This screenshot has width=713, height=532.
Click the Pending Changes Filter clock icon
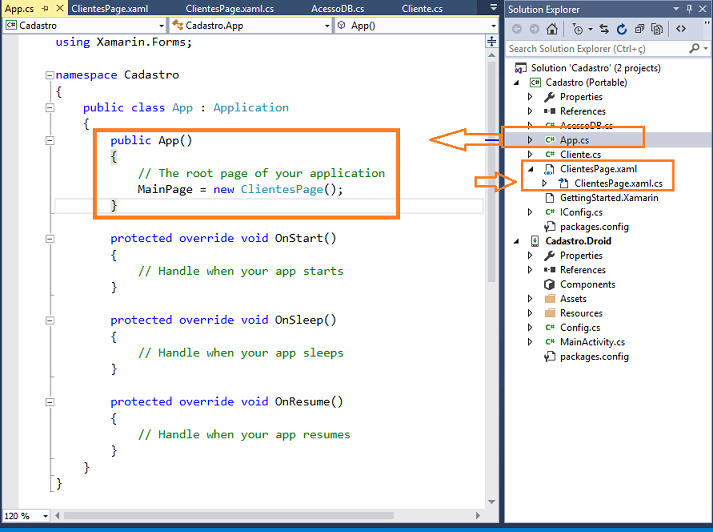tap(577, 29)
